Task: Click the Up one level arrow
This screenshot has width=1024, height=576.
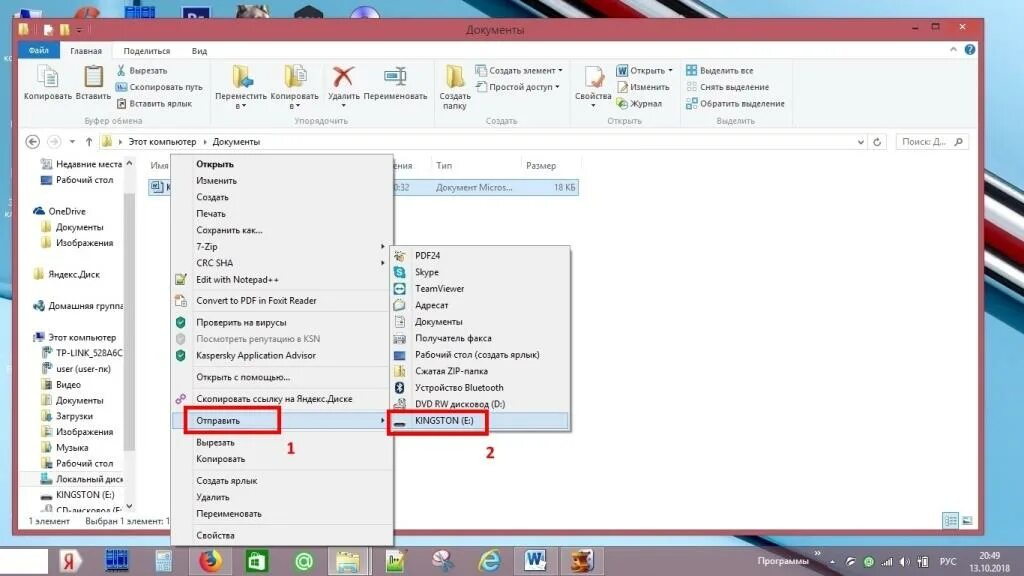Action: click(89, 142)
